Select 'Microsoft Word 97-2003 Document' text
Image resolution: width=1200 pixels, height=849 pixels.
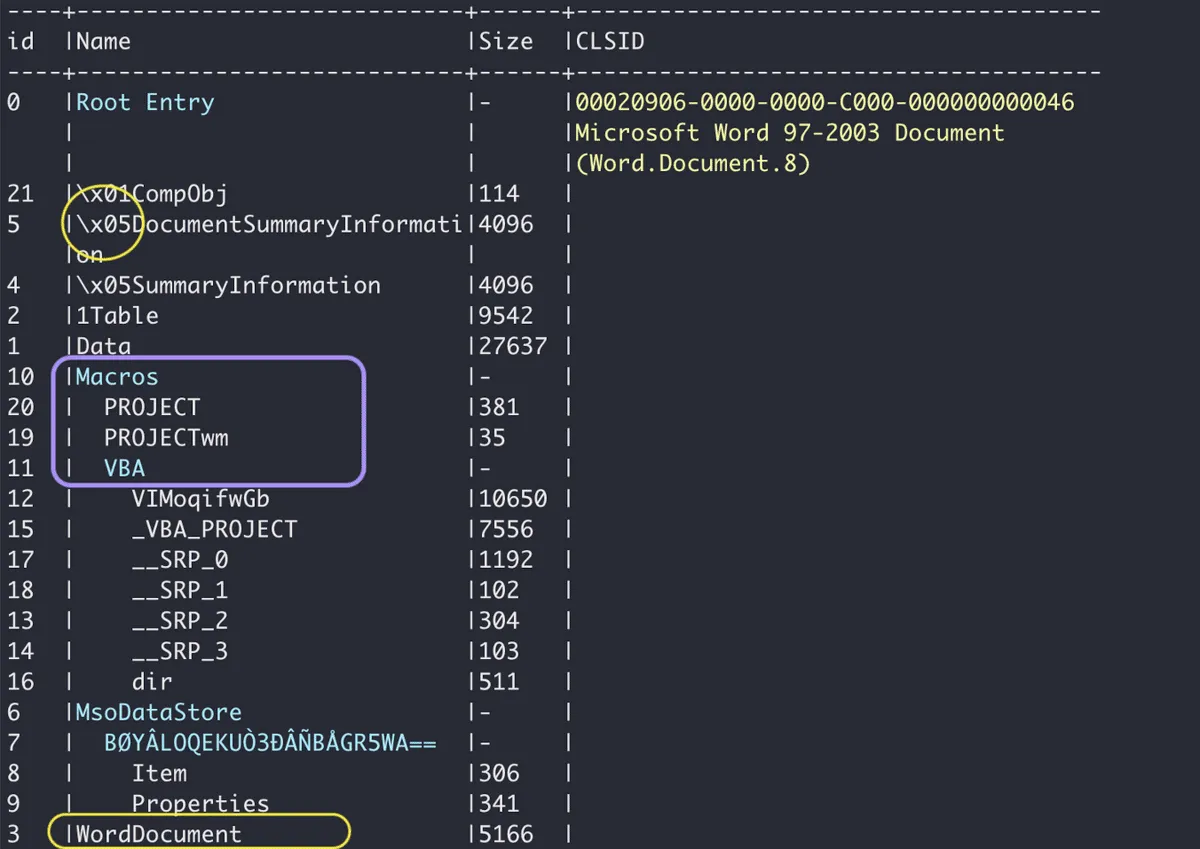click(790, 133)
